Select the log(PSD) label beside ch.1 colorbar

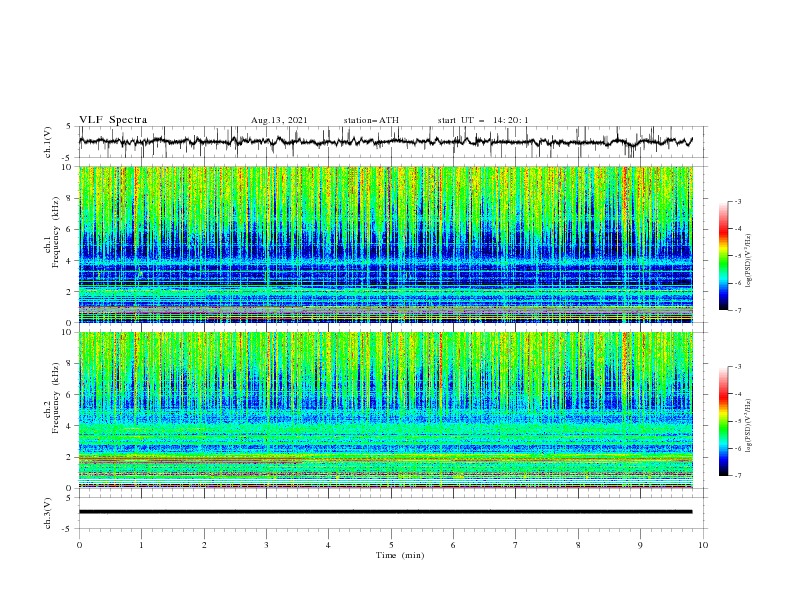click(749, 261)
